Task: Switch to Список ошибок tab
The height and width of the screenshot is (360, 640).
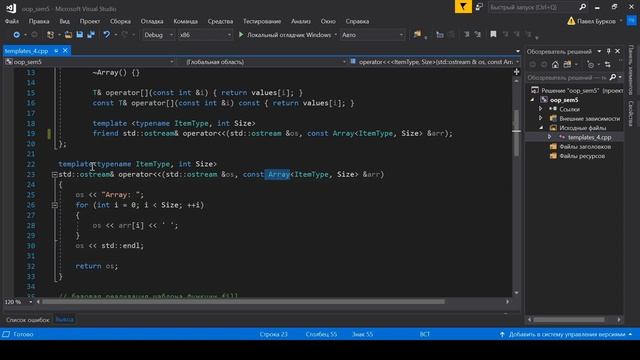Action: [27, 320]
